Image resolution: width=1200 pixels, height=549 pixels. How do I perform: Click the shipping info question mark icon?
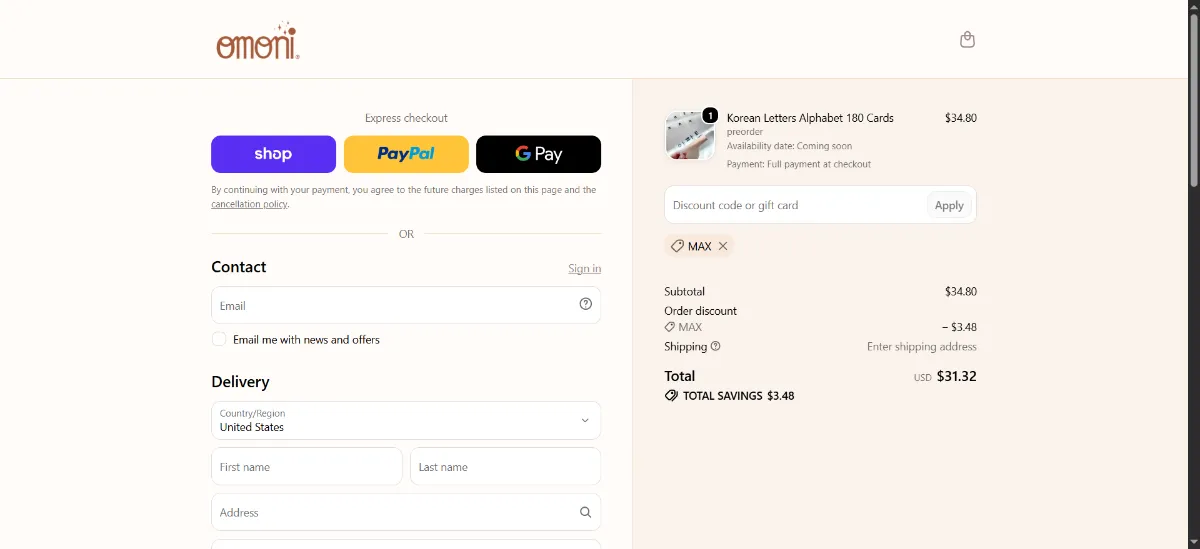715,346
